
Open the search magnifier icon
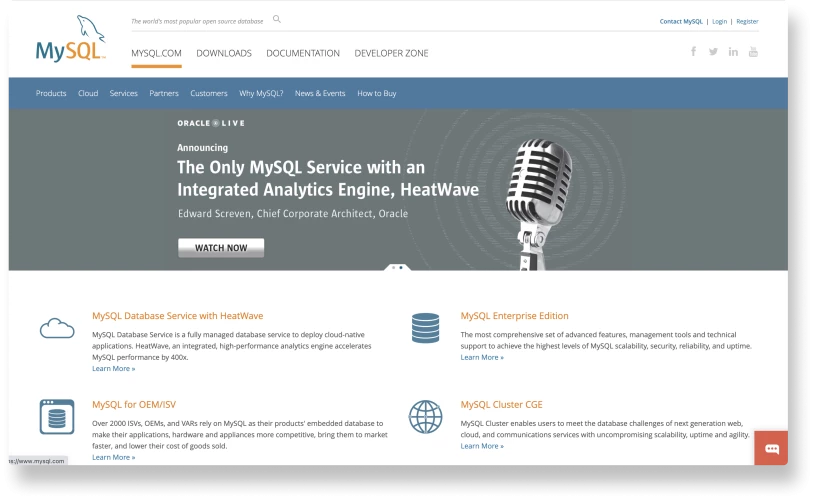pyautogui.click(x=277, y=19)
